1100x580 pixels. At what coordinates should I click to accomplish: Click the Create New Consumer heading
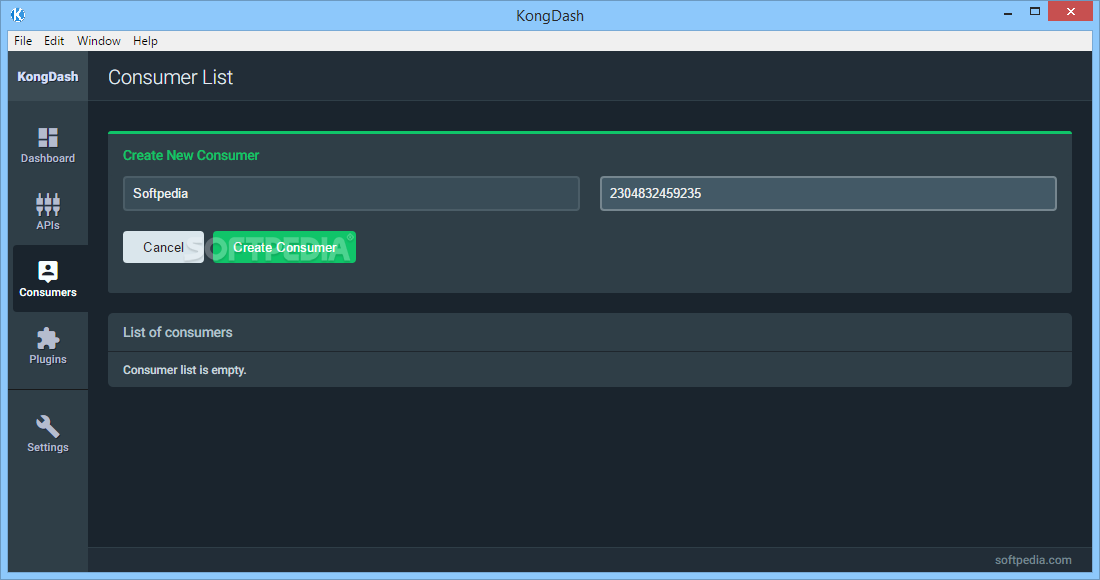(191, 155)
